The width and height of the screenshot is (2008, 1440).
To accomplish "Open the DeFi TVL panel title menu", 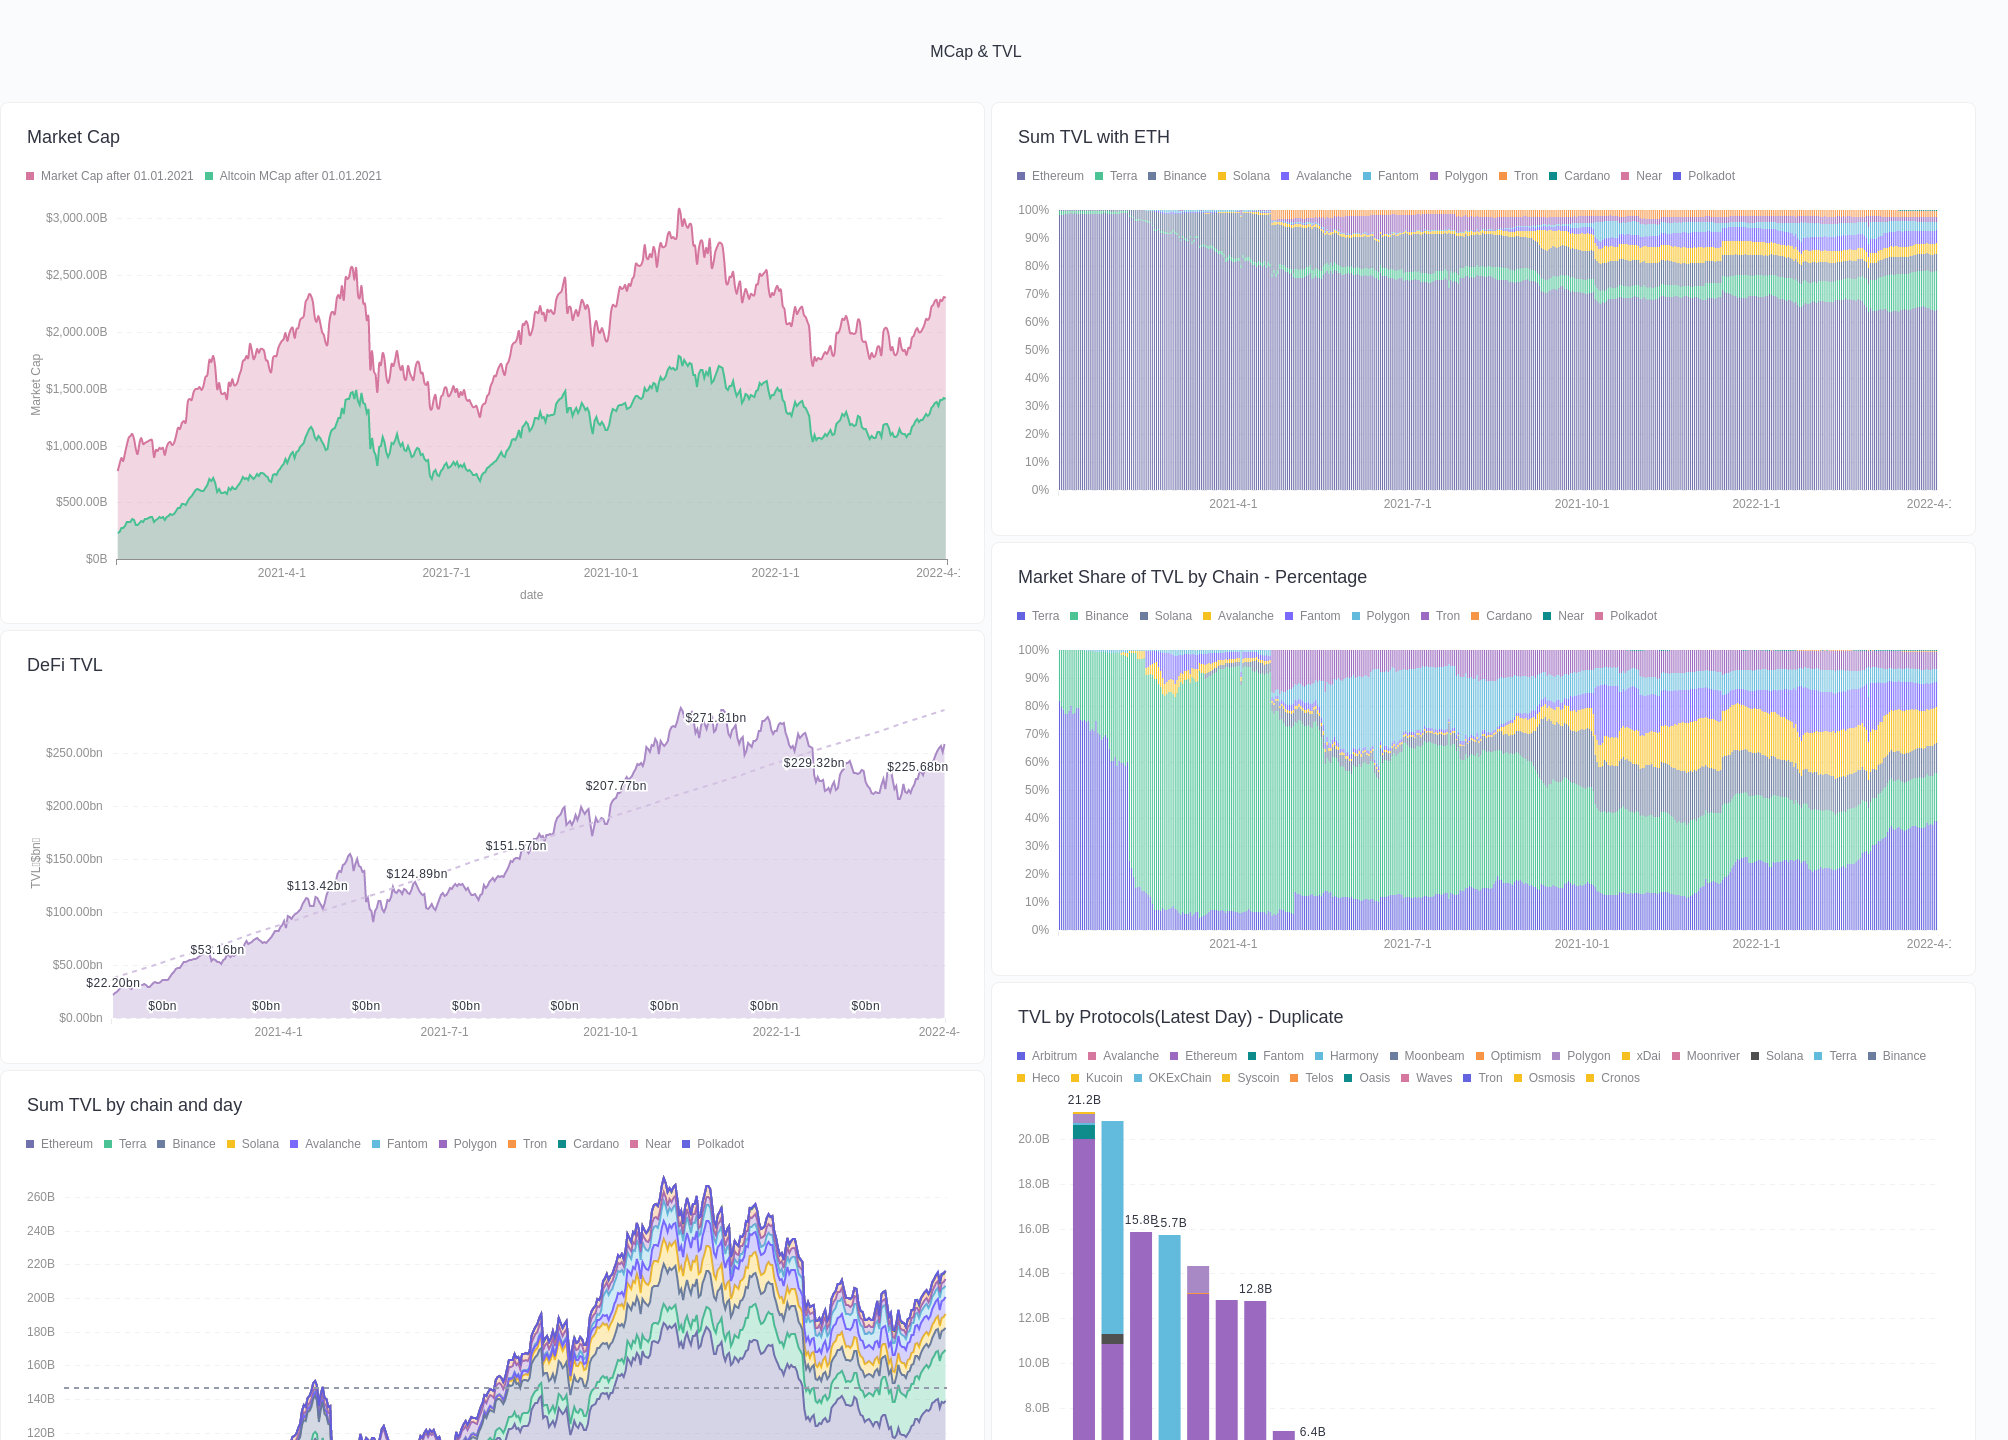I will click(65, 664).
